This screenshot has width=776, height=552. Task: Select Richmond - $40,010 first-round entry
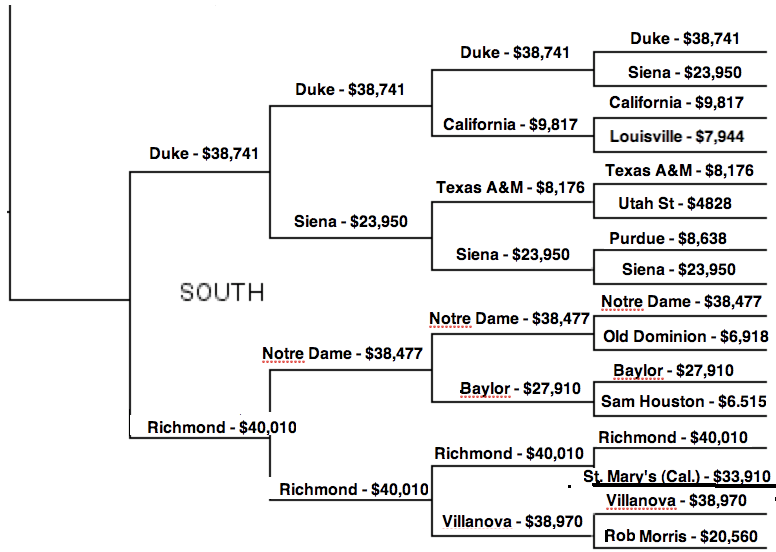(x=673, y=438)
